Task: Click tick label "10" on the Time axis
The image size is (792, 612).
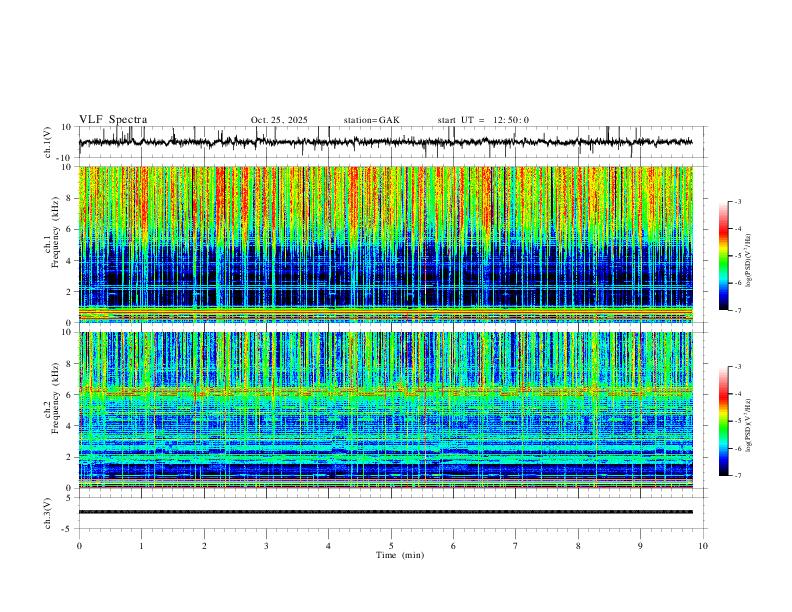Action: 703,546
